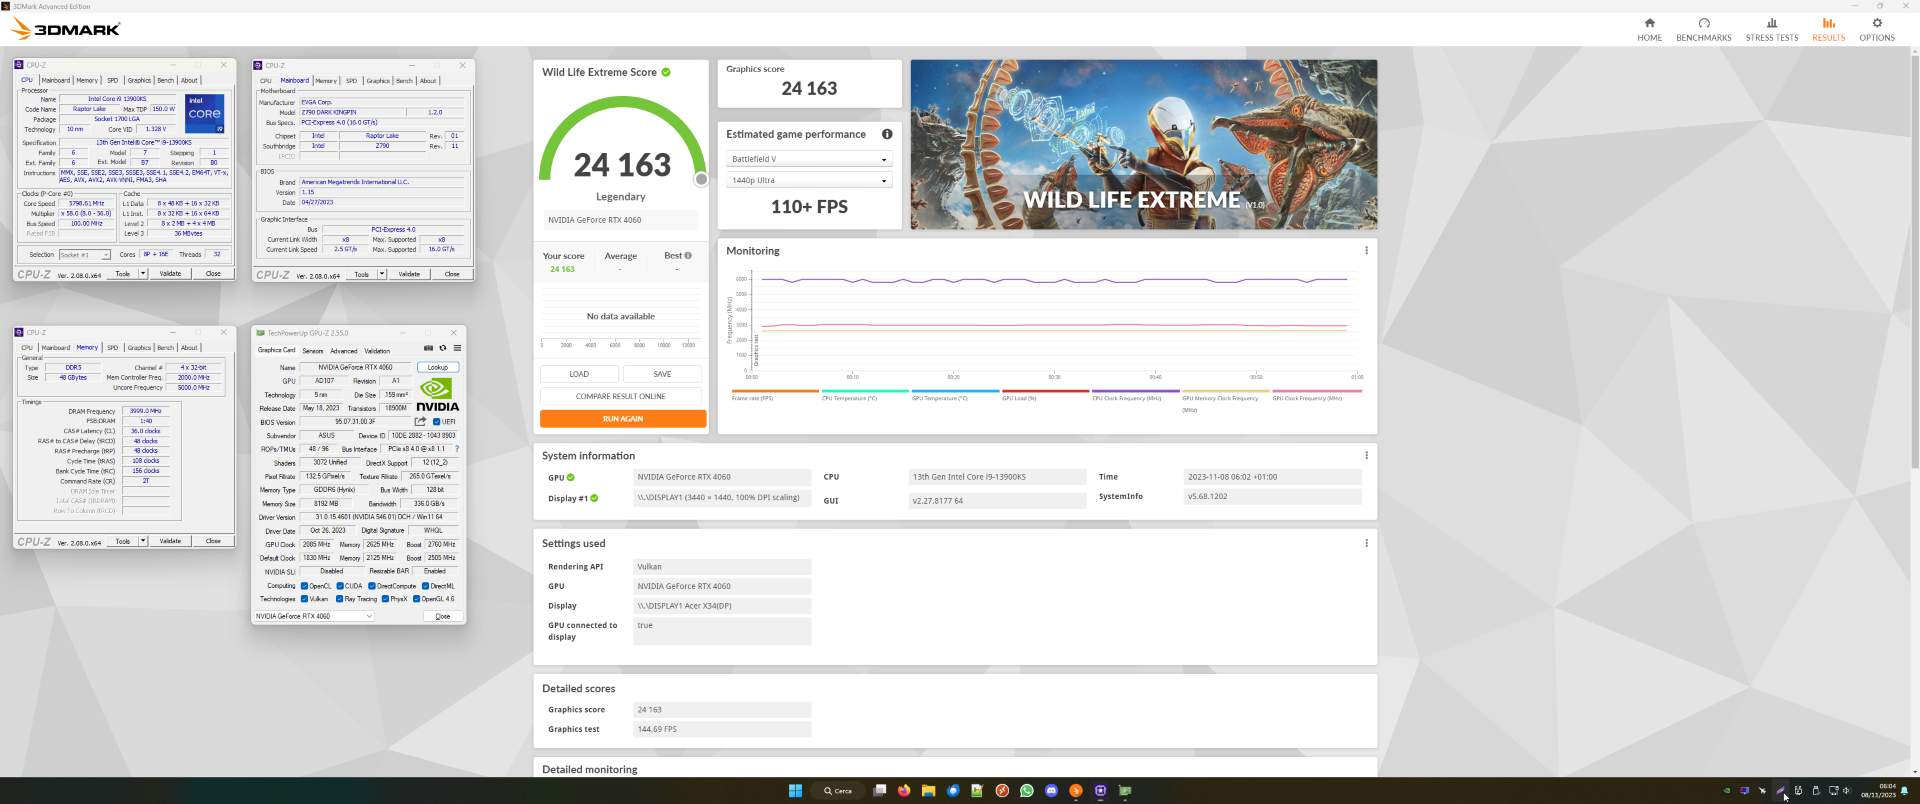
Task: Open Monitoring panel three-dot menu
Action: tap(1366, 251)
